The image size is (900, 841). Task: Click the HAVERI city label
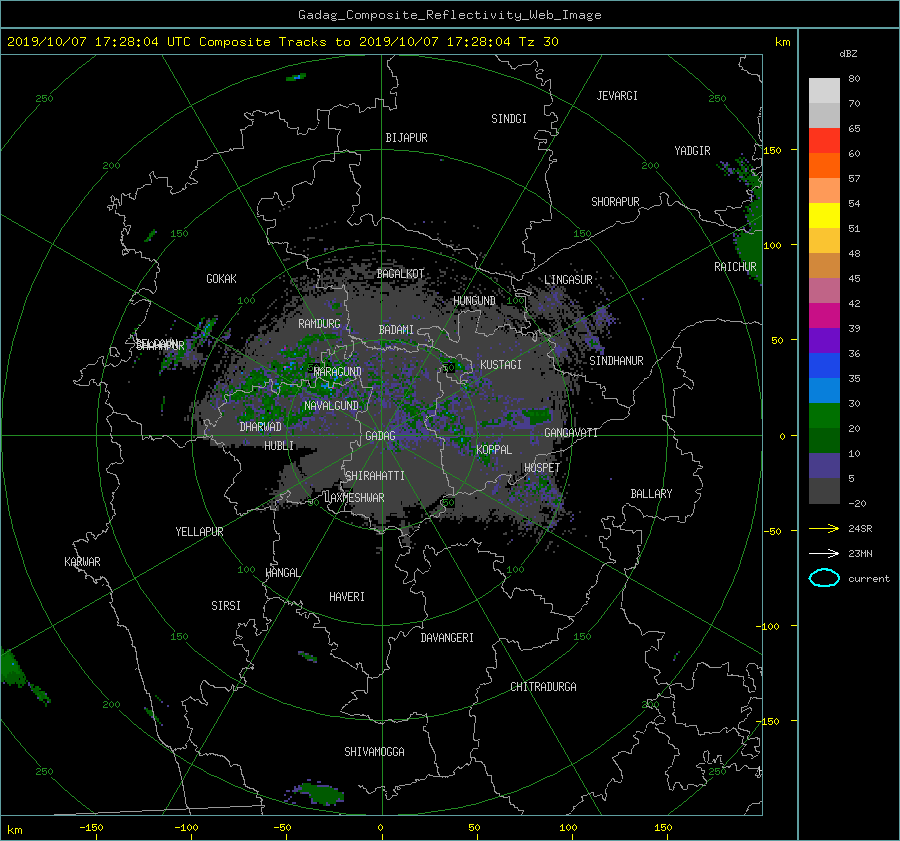tap(347, 597)
